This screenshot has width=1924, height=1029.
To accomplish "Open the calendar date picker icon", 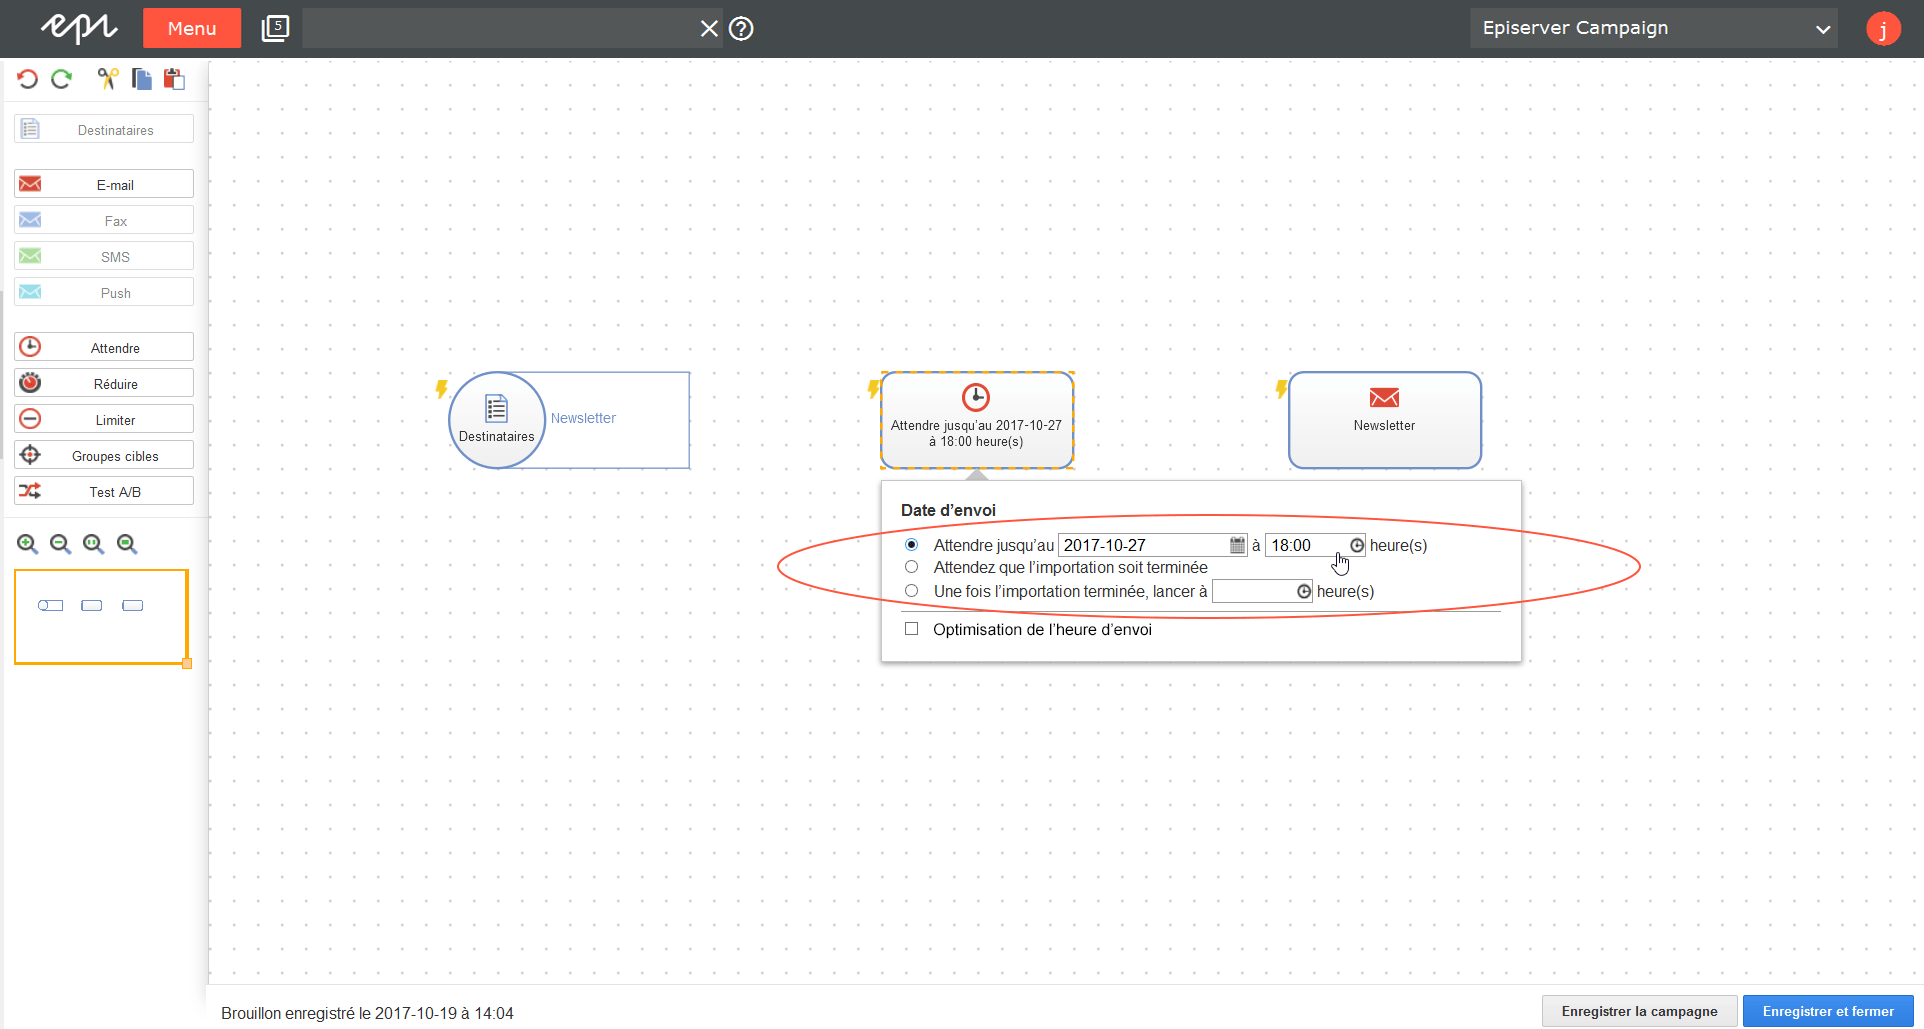I will [1237, 545].
